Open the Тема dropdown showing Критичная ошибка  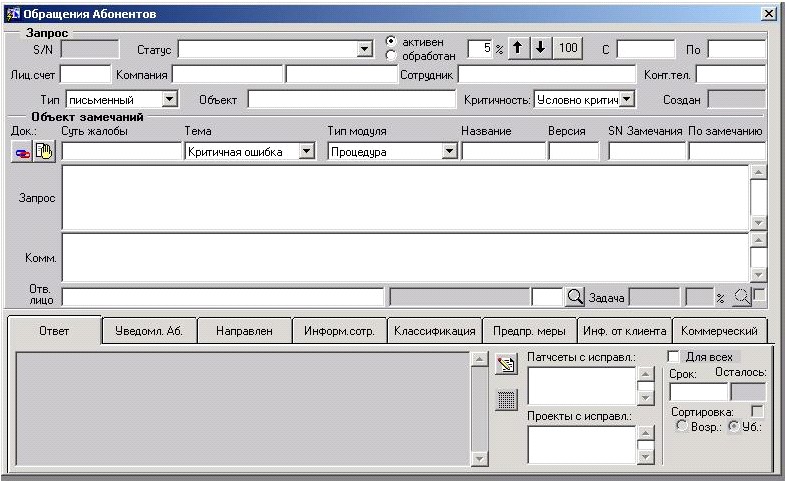(x=307, y=151)
